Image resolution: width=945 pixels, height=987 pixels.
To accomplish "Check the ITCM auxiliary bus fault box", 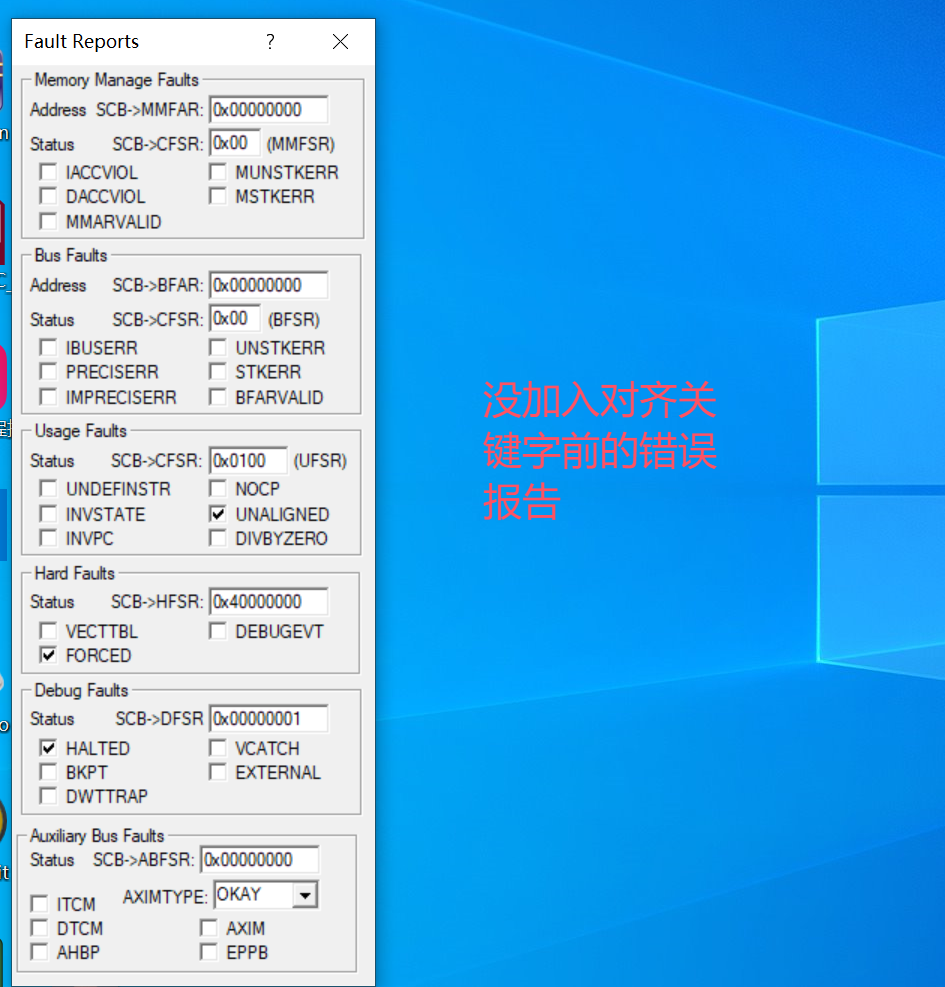I will (39, 904).
